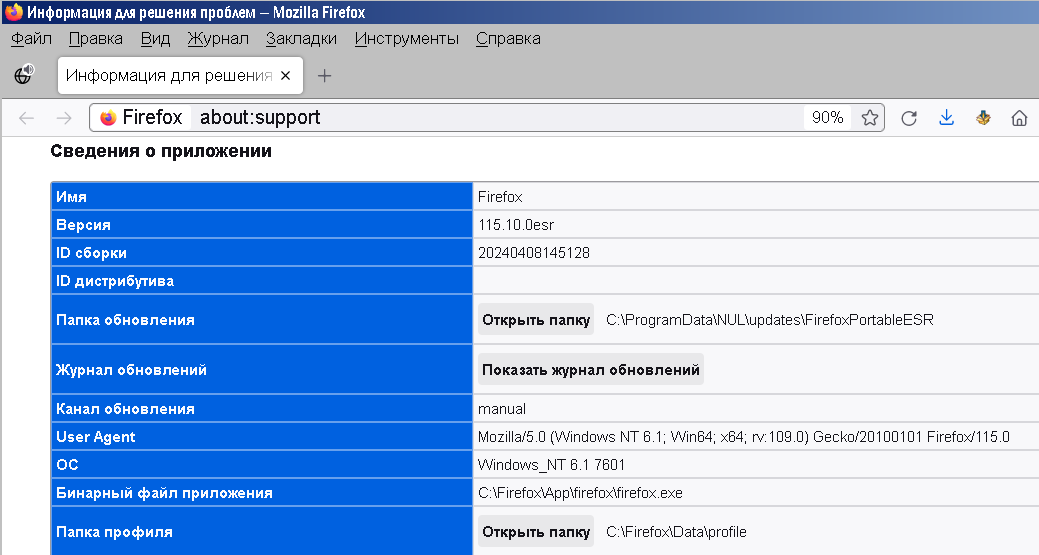Open the Инструменты menu
Image resolution: width=1039 pixels, height=555 pixels.
[x=406, y=38]
